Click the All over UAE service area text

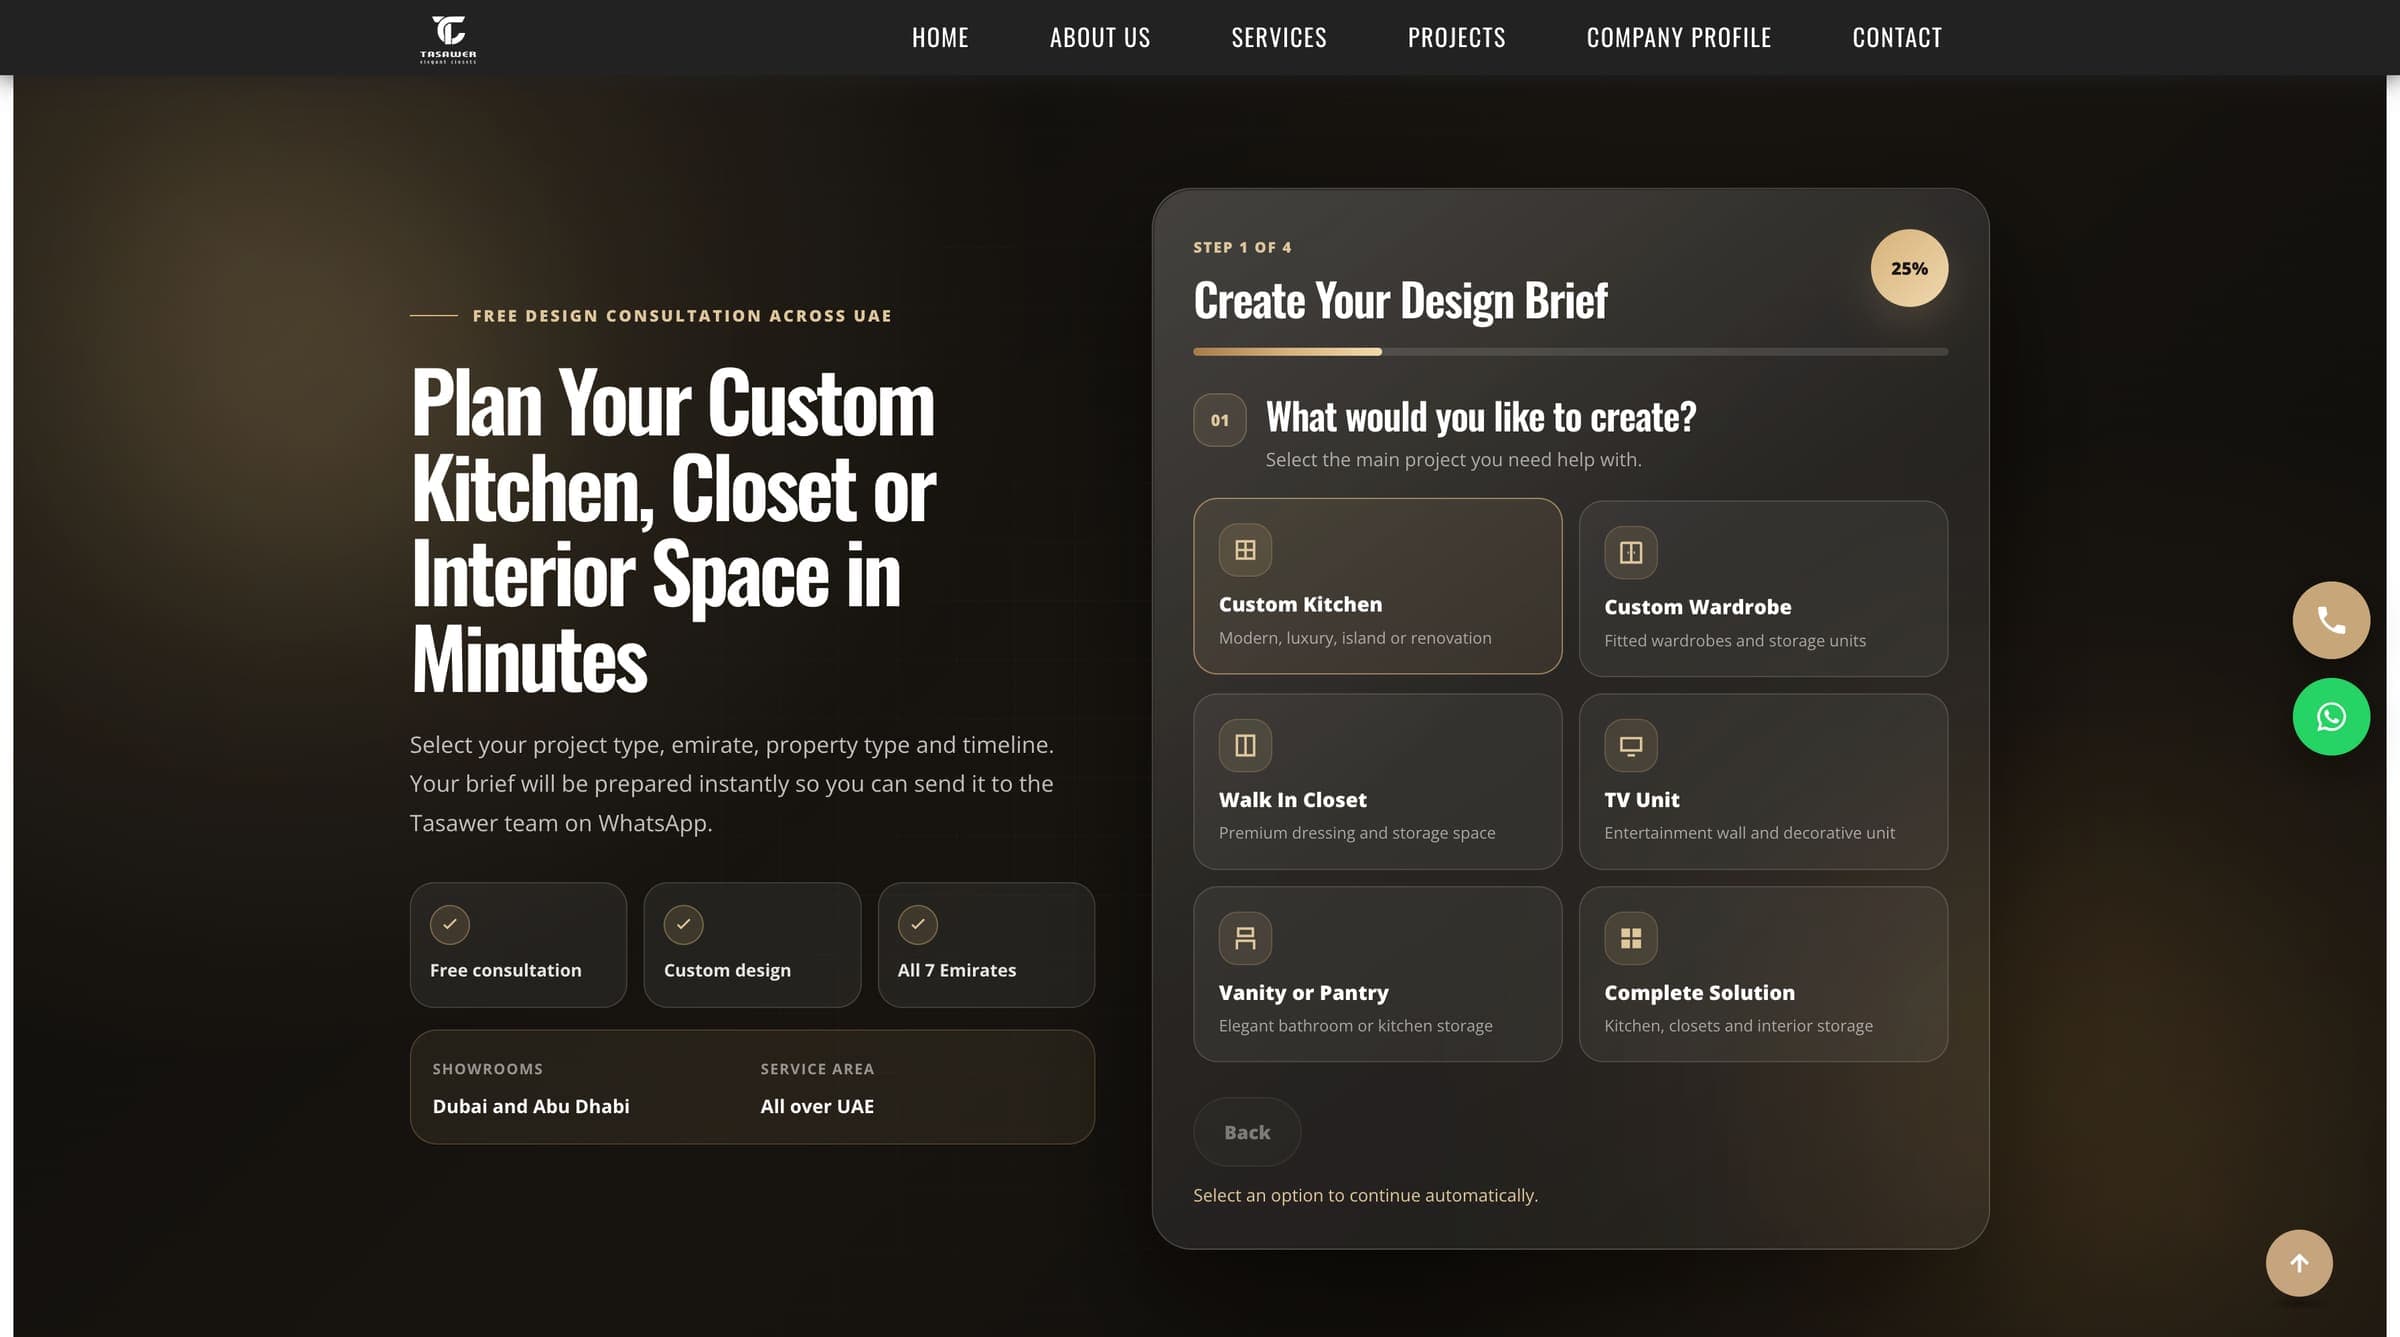tap(817, 1106)
